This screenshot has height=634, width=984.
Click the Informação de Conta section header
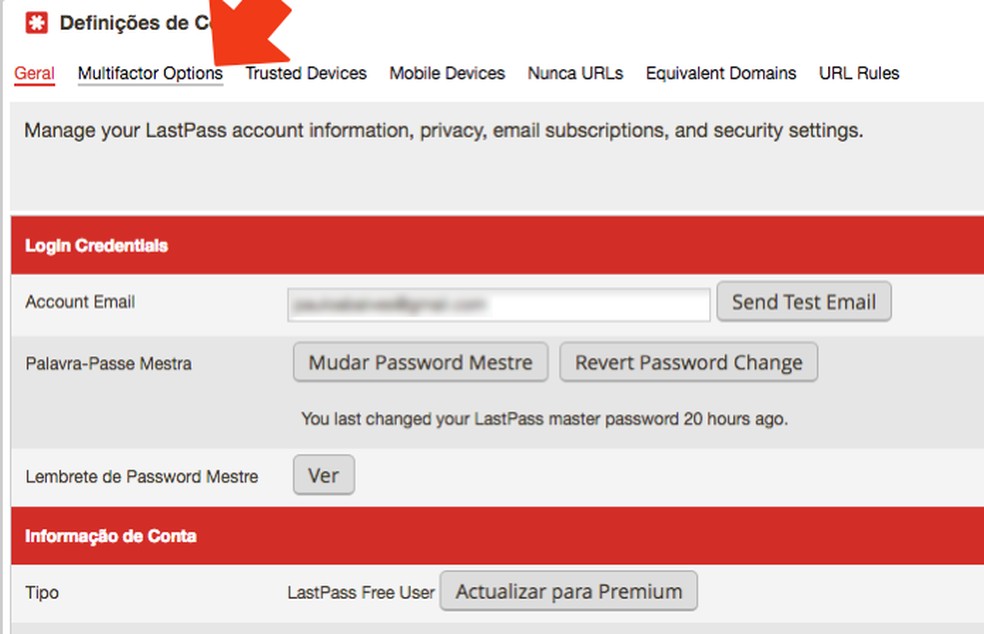point(110,536)
